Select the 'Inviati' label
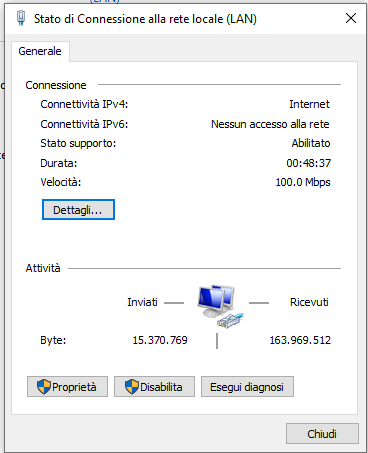 pos(142,302)
